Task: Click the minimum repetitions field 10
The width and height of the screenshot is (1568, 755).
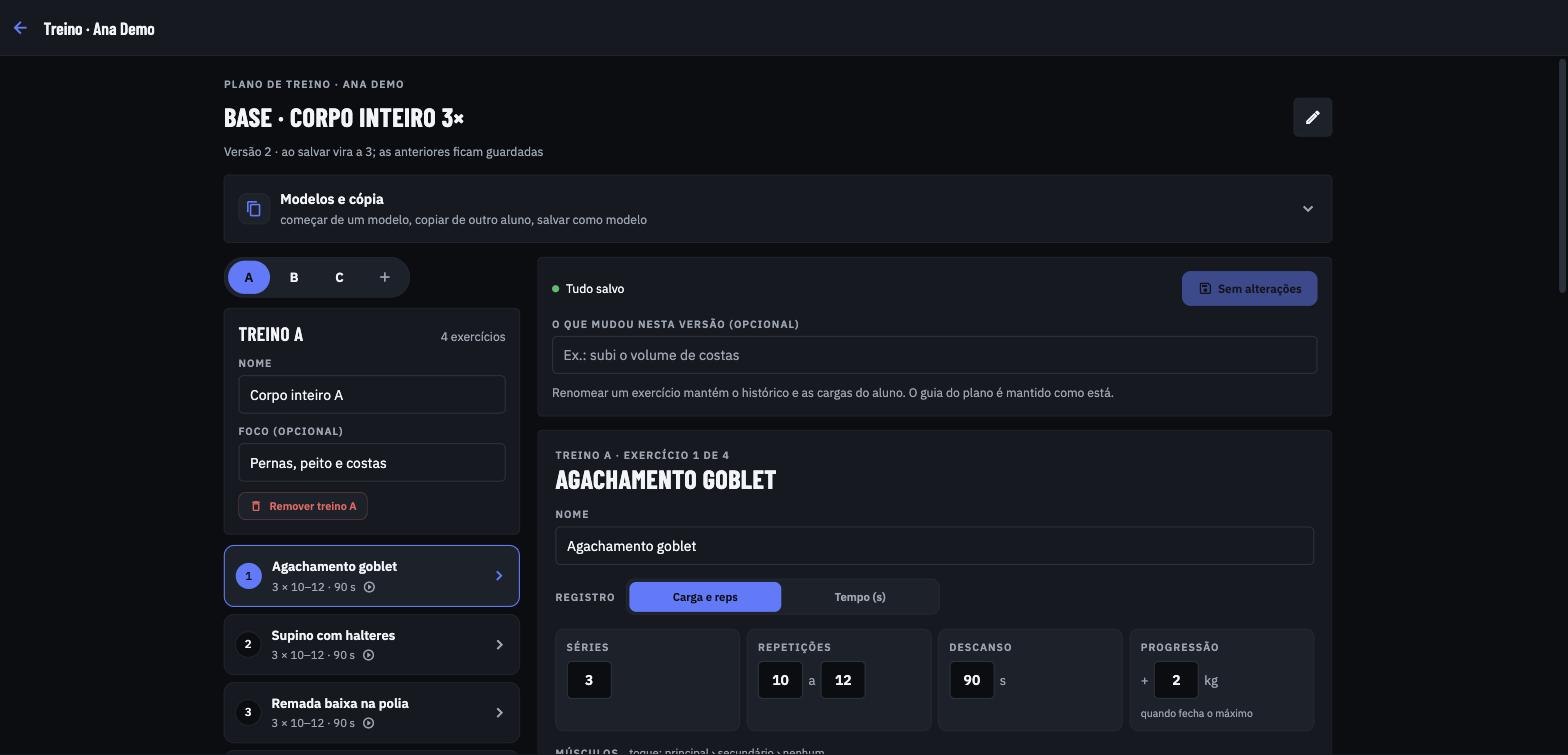Action: tap(780, 680)
